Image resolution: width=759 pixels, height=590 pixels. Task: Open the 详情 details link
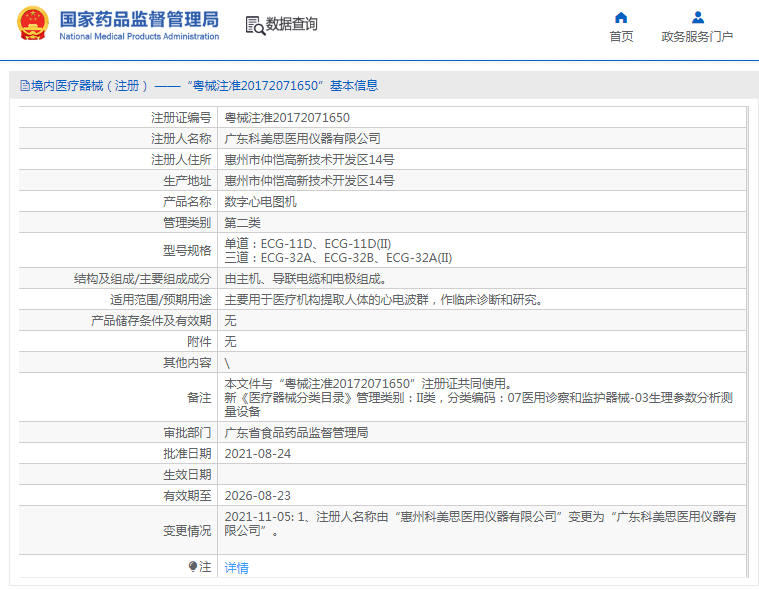point(236,567)
